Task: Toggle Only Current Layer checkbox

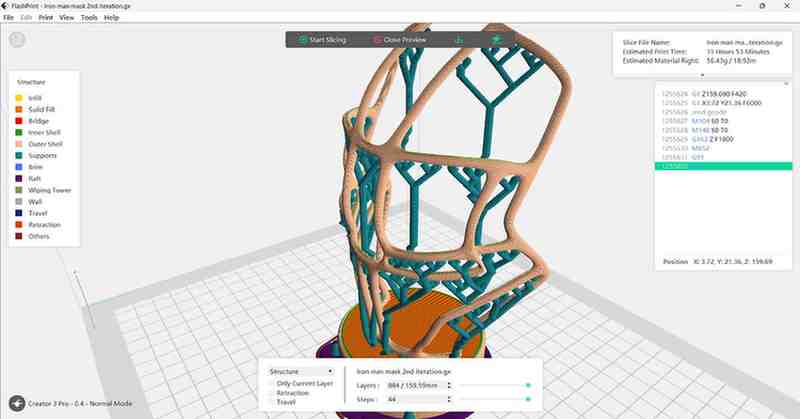Action: click(x=271, y=383)
